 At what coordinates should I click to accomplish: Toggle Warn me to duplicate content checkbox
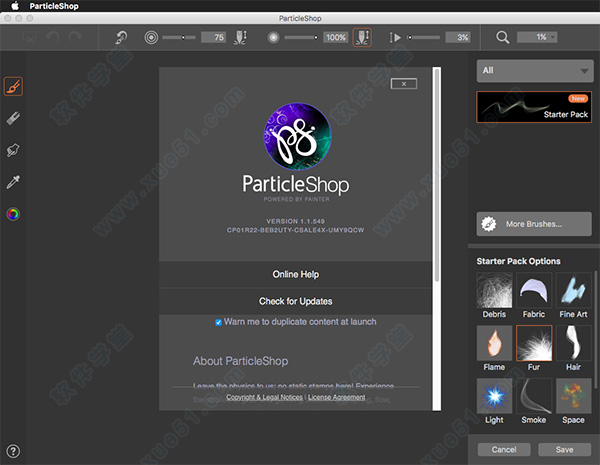click(218, 322)
